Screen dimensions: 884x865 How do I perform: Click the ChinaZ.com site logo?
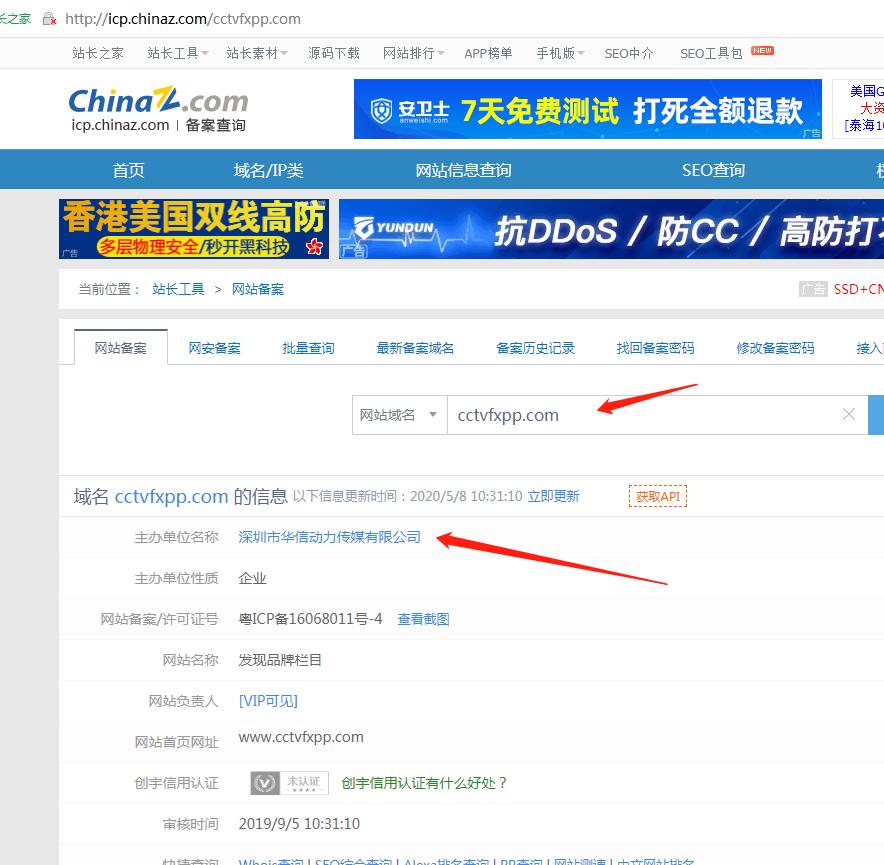[158, 109]
